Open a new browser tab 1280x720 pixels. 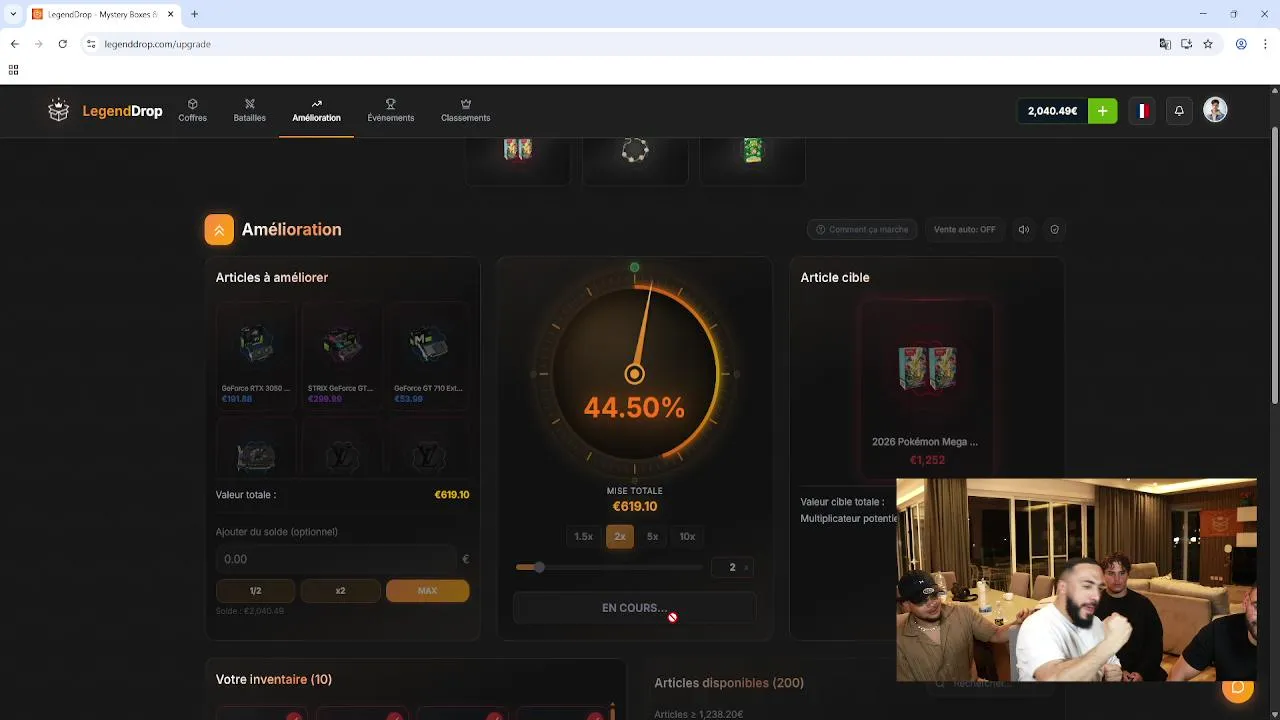point(194,14)
